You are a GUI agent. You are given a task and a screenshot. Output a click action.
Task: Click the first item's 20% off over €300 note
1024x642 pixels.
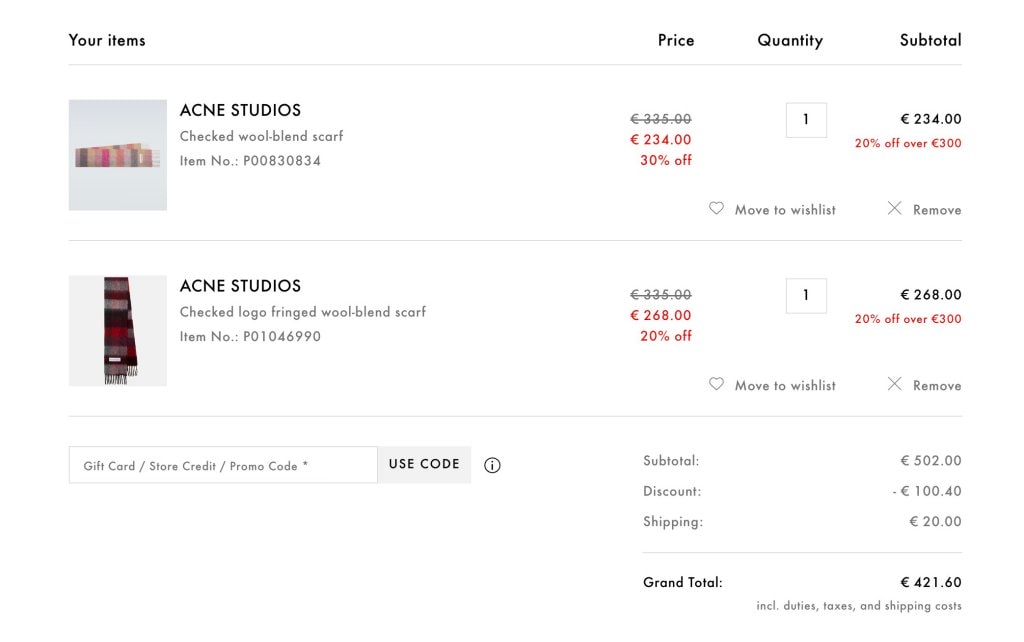(x=908, y=143)
